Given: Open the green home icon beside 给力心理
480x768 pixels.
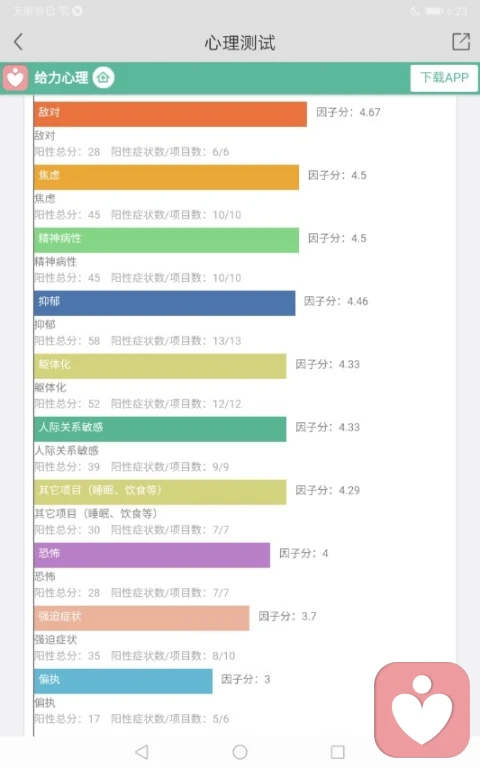Looking at the screenshot, I should [103, 77].
